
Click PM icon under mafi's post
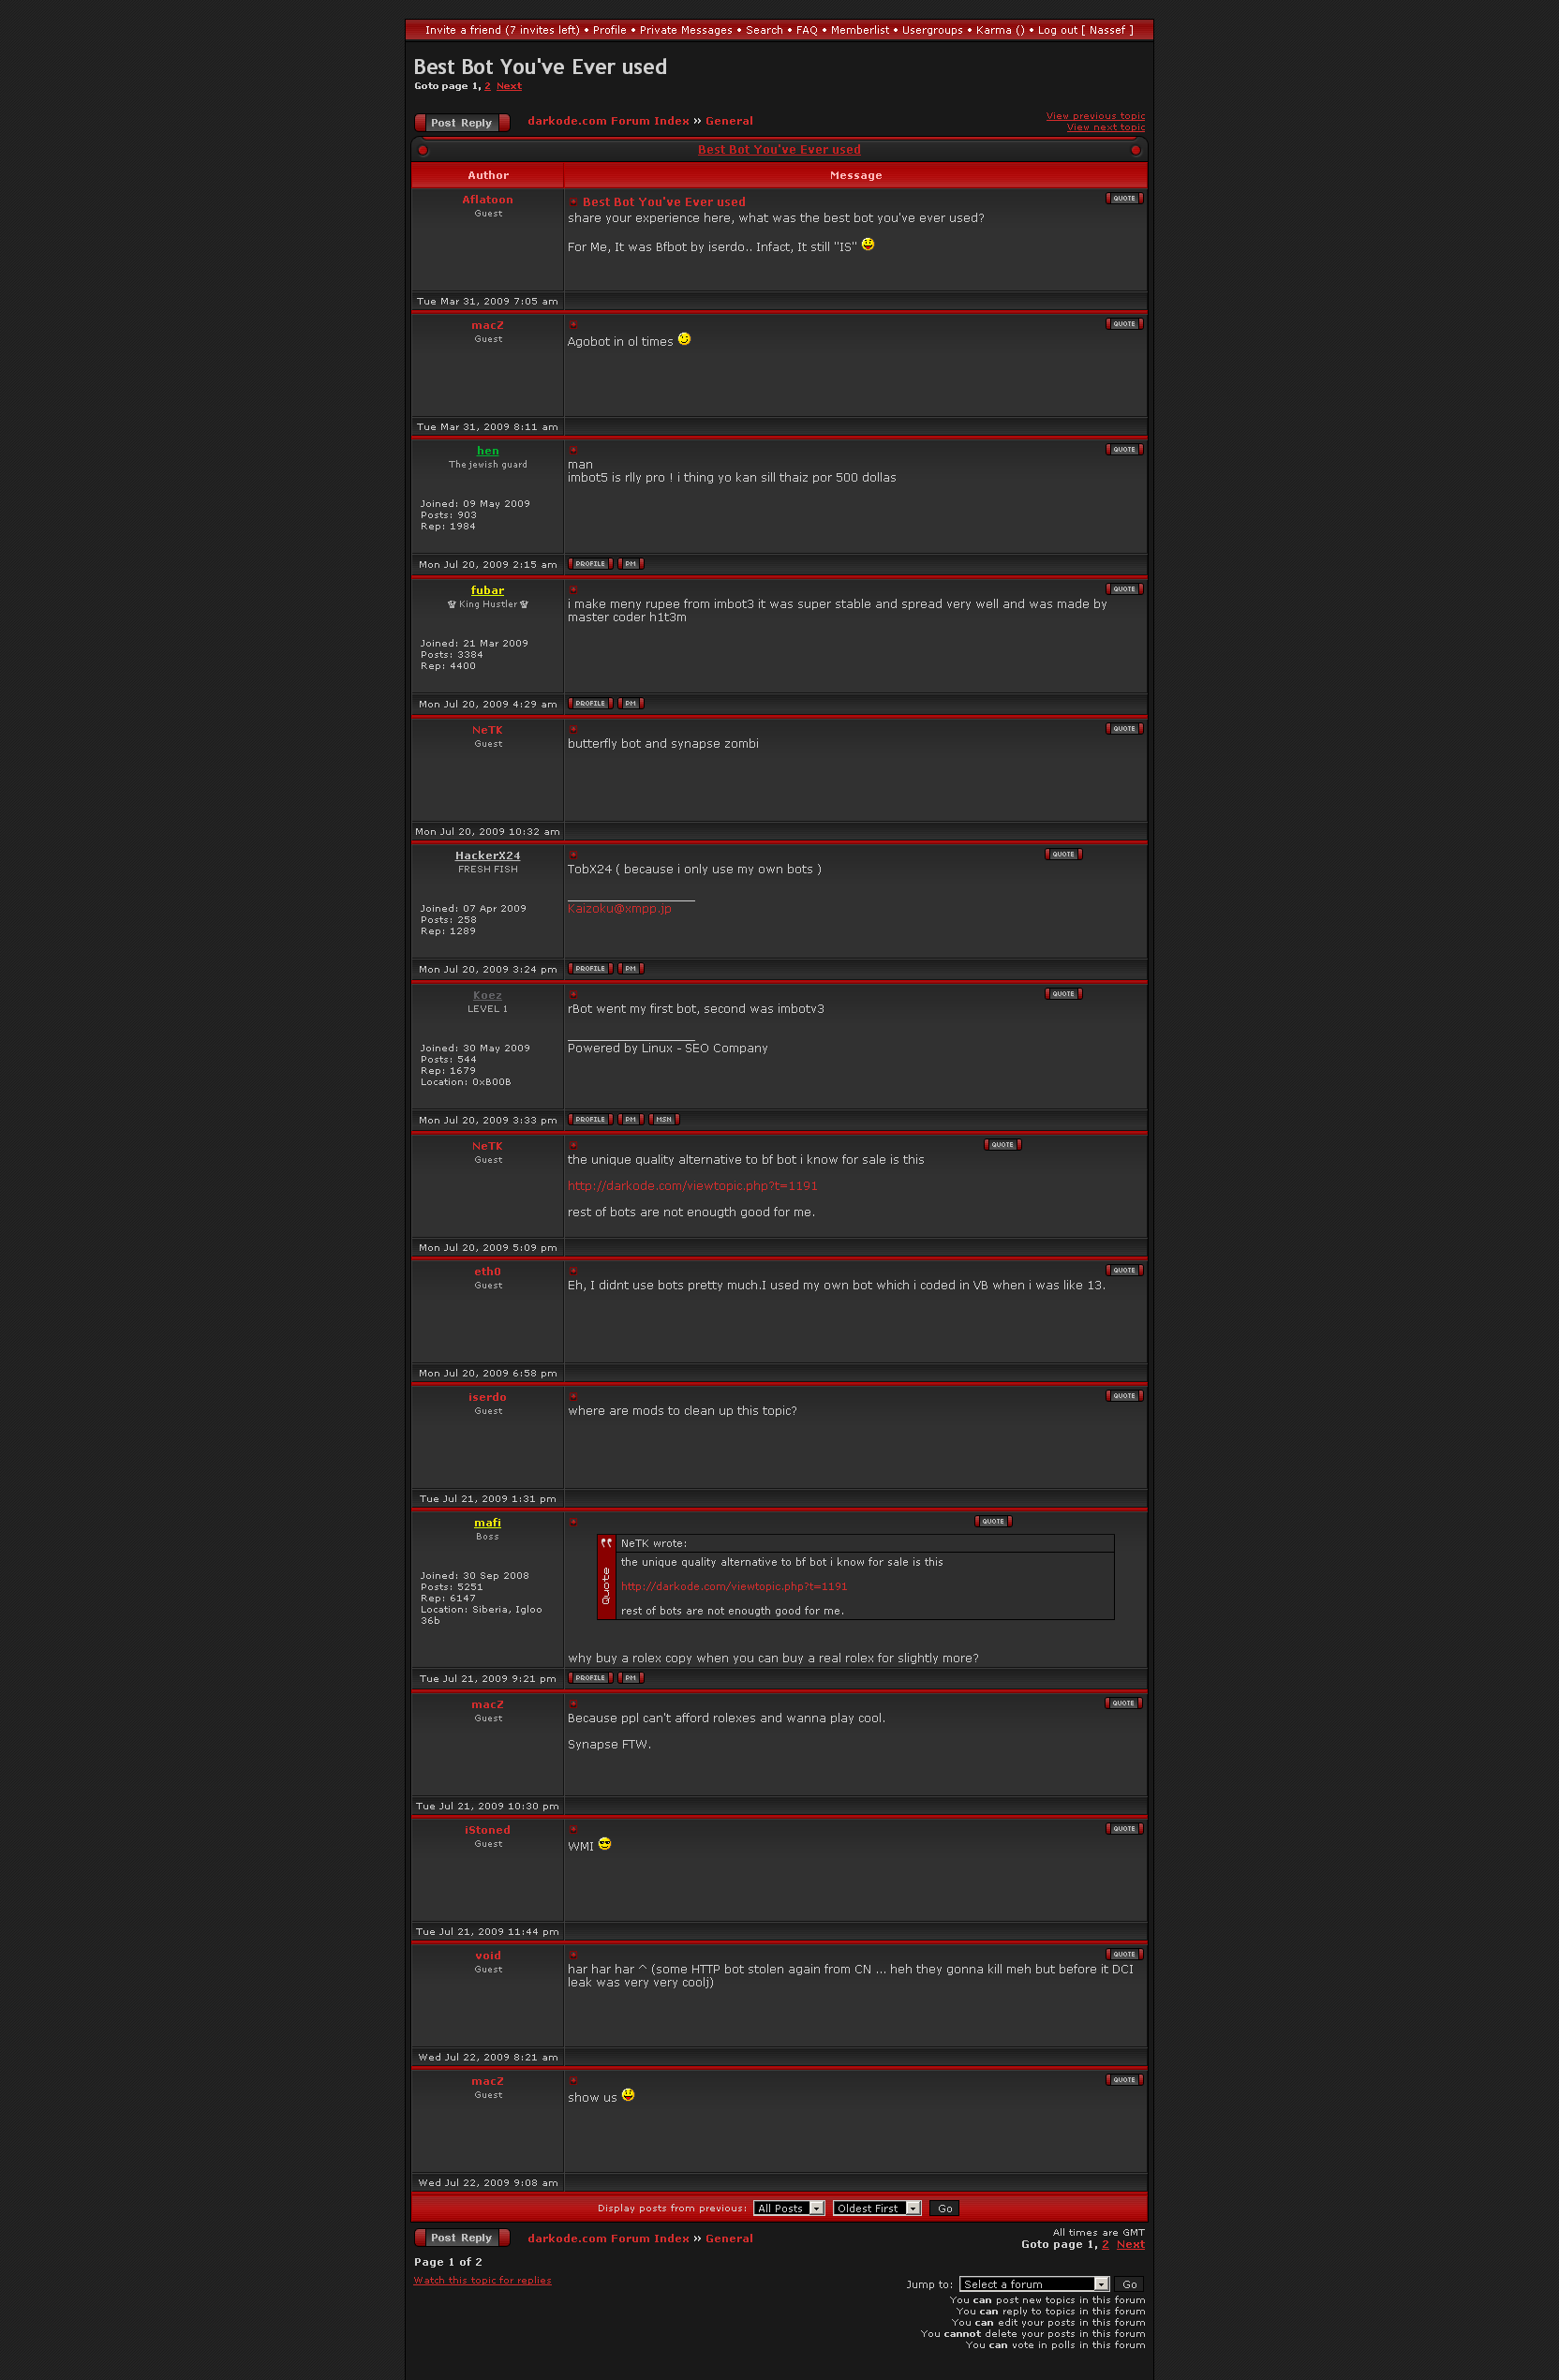pos(631,1679)
